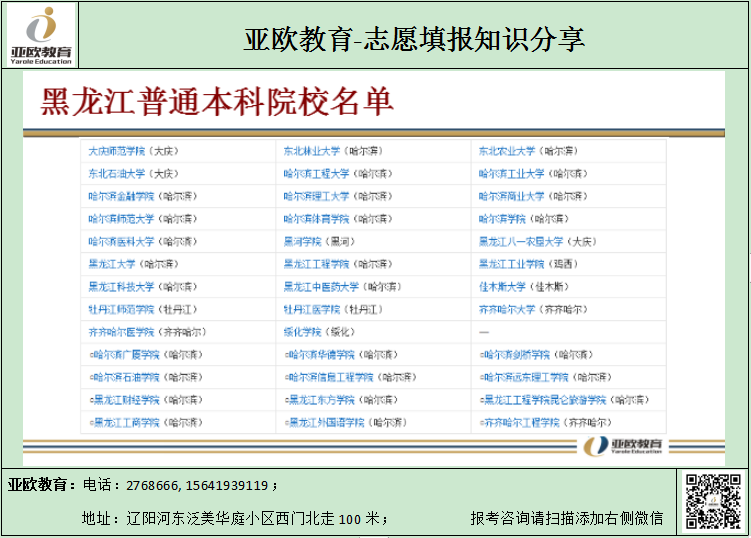Open the 哈尔滨石油学院 link
This screenshot has width=751, height=538.
click(126, 378)
